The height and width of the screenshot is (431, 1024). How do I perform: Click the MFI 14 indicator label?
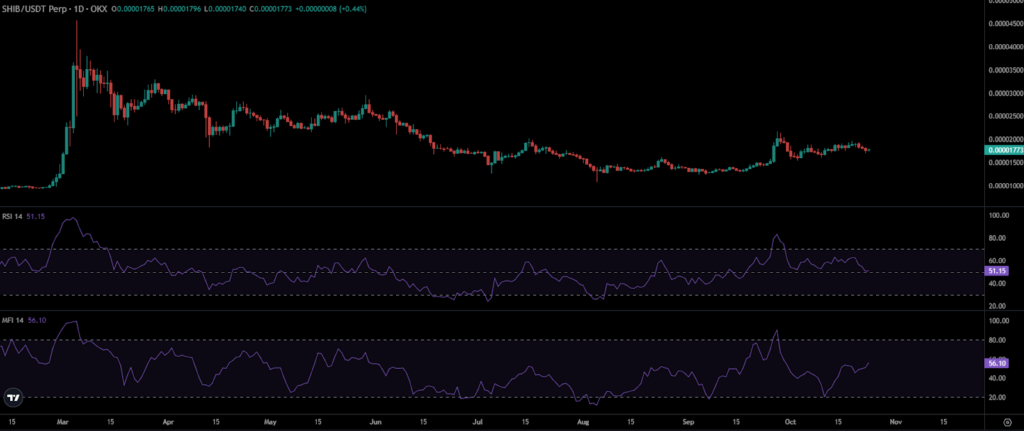pos(13,320)
